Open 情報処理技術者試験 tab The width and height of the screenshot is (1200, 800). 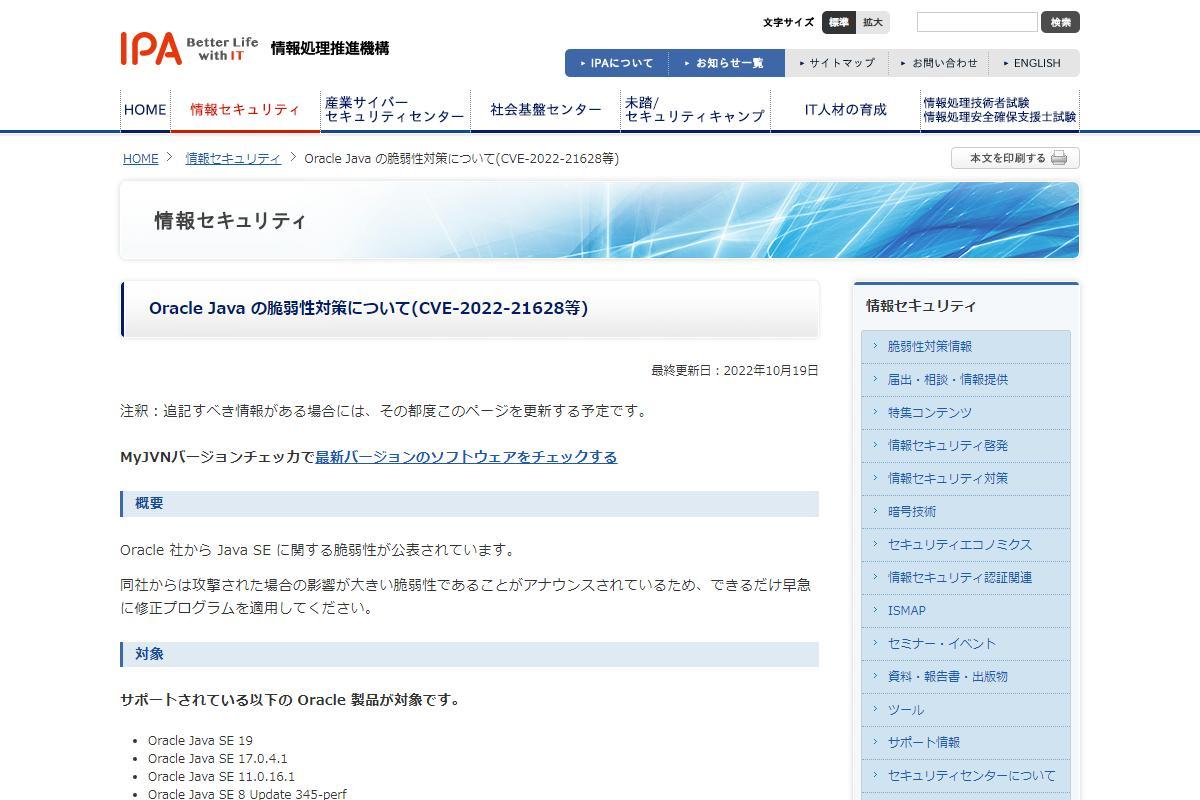pyautogui.click(x=1000, y=110)
